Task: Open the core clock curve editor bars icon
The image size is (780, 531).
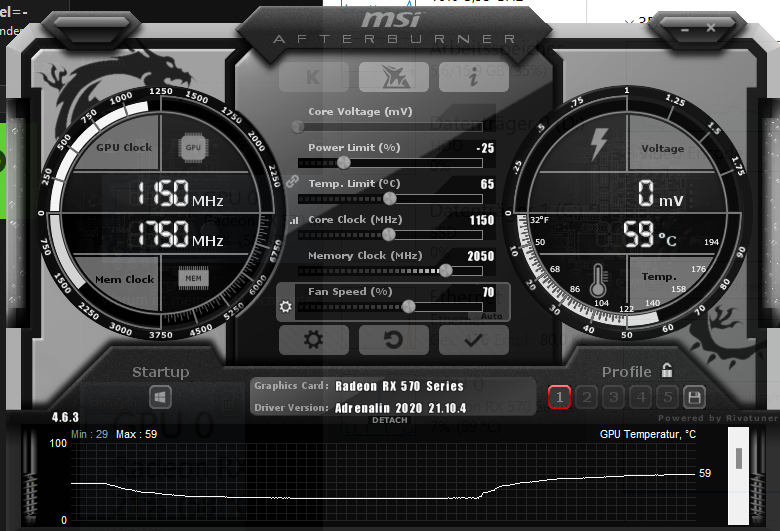Action: coord(293,220)
